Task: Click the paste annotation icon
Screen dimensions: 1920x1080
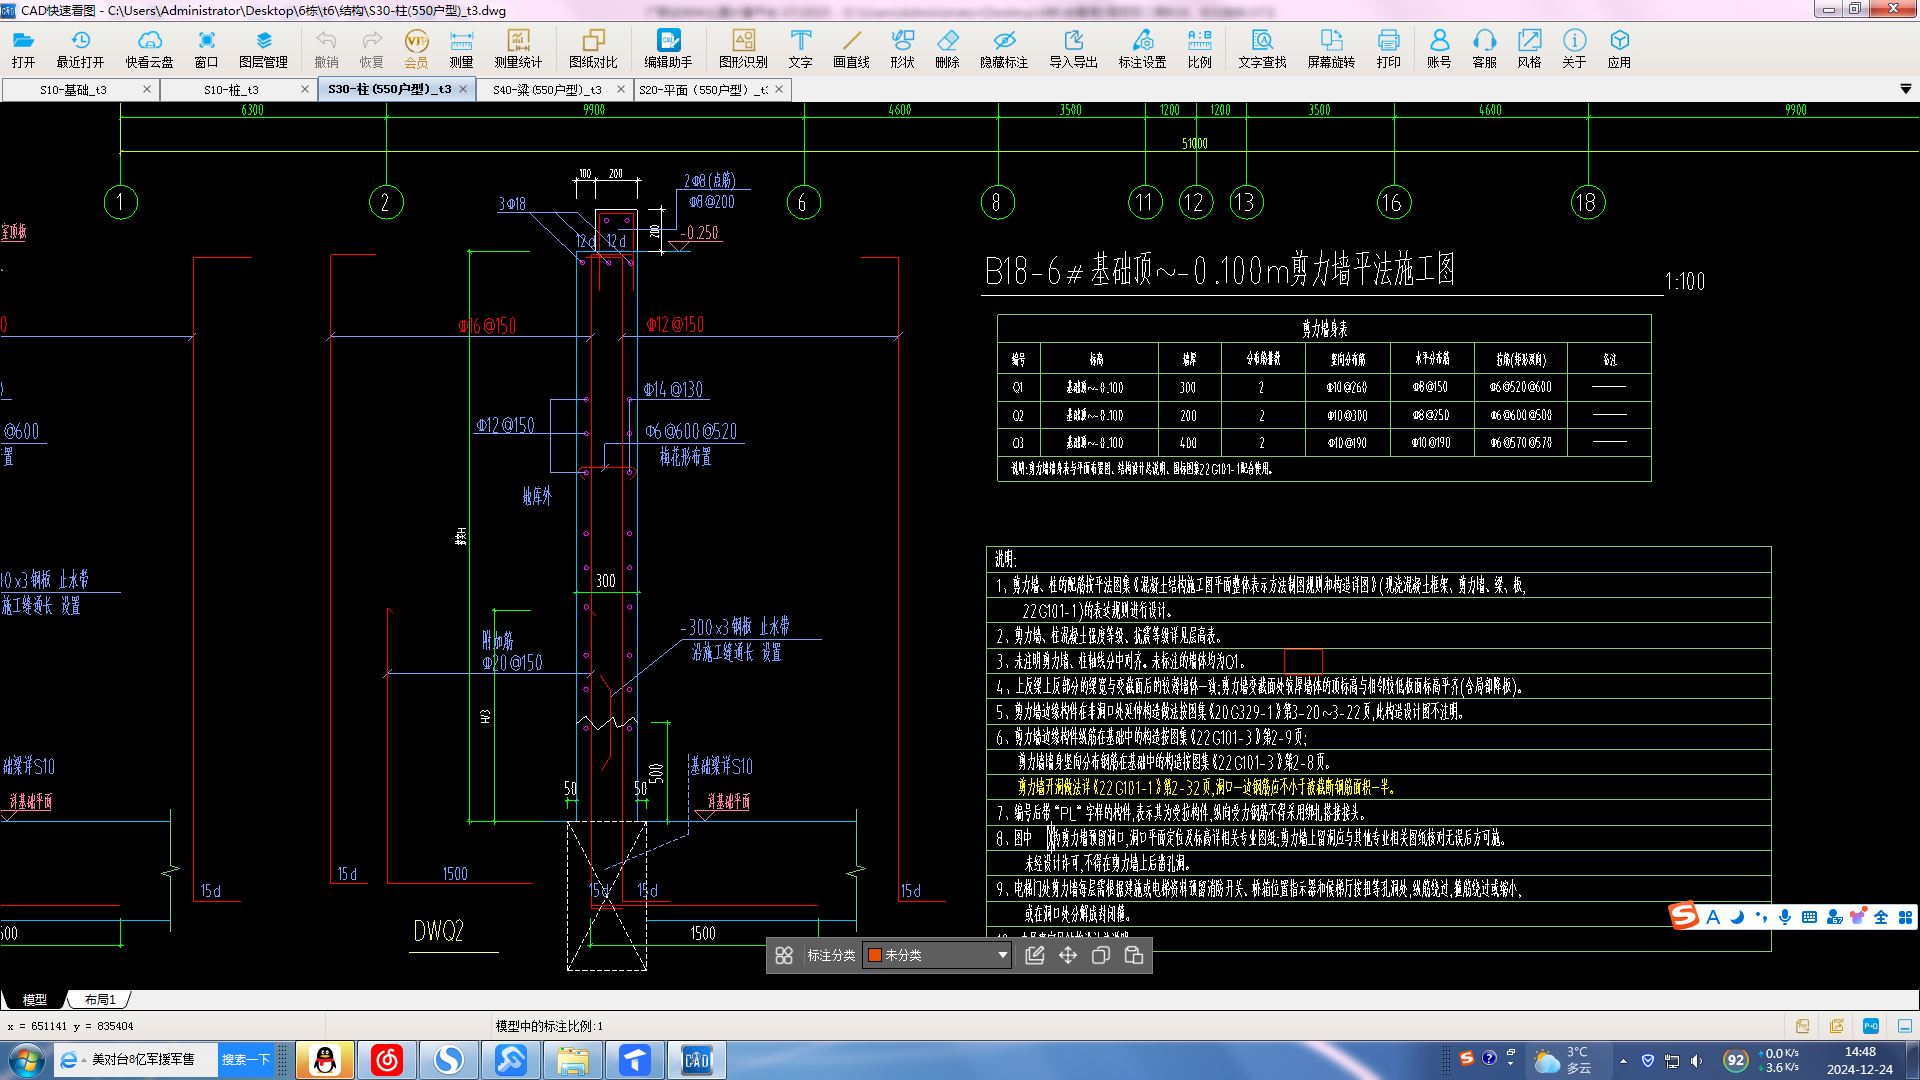Action: [x=1134, y=955]
